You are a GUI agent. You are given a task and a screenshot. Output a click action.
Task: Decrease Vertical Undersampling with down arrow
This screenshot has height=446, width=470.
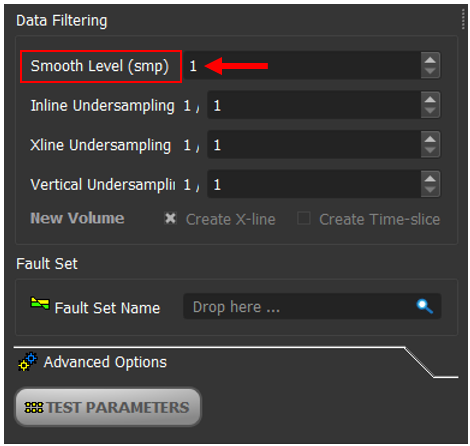[430, 190]
